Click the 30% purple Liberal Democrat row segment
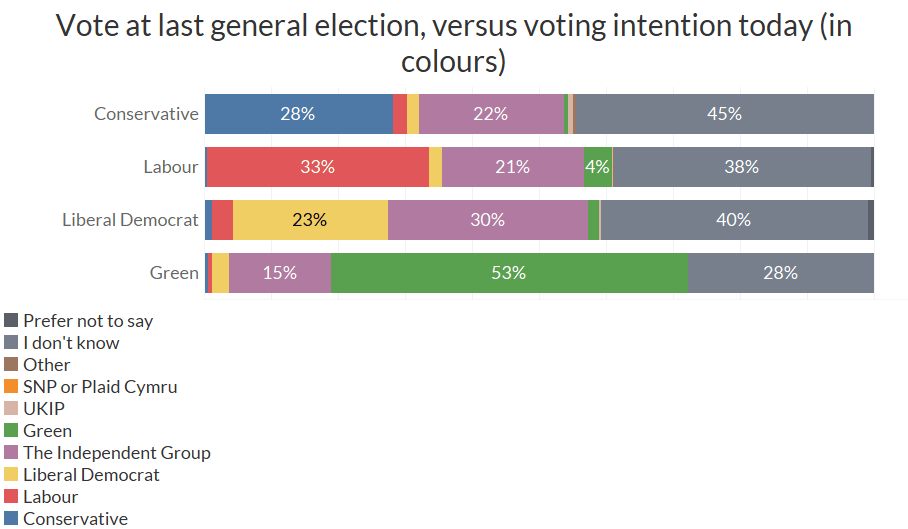 click(x=487, y=220)
